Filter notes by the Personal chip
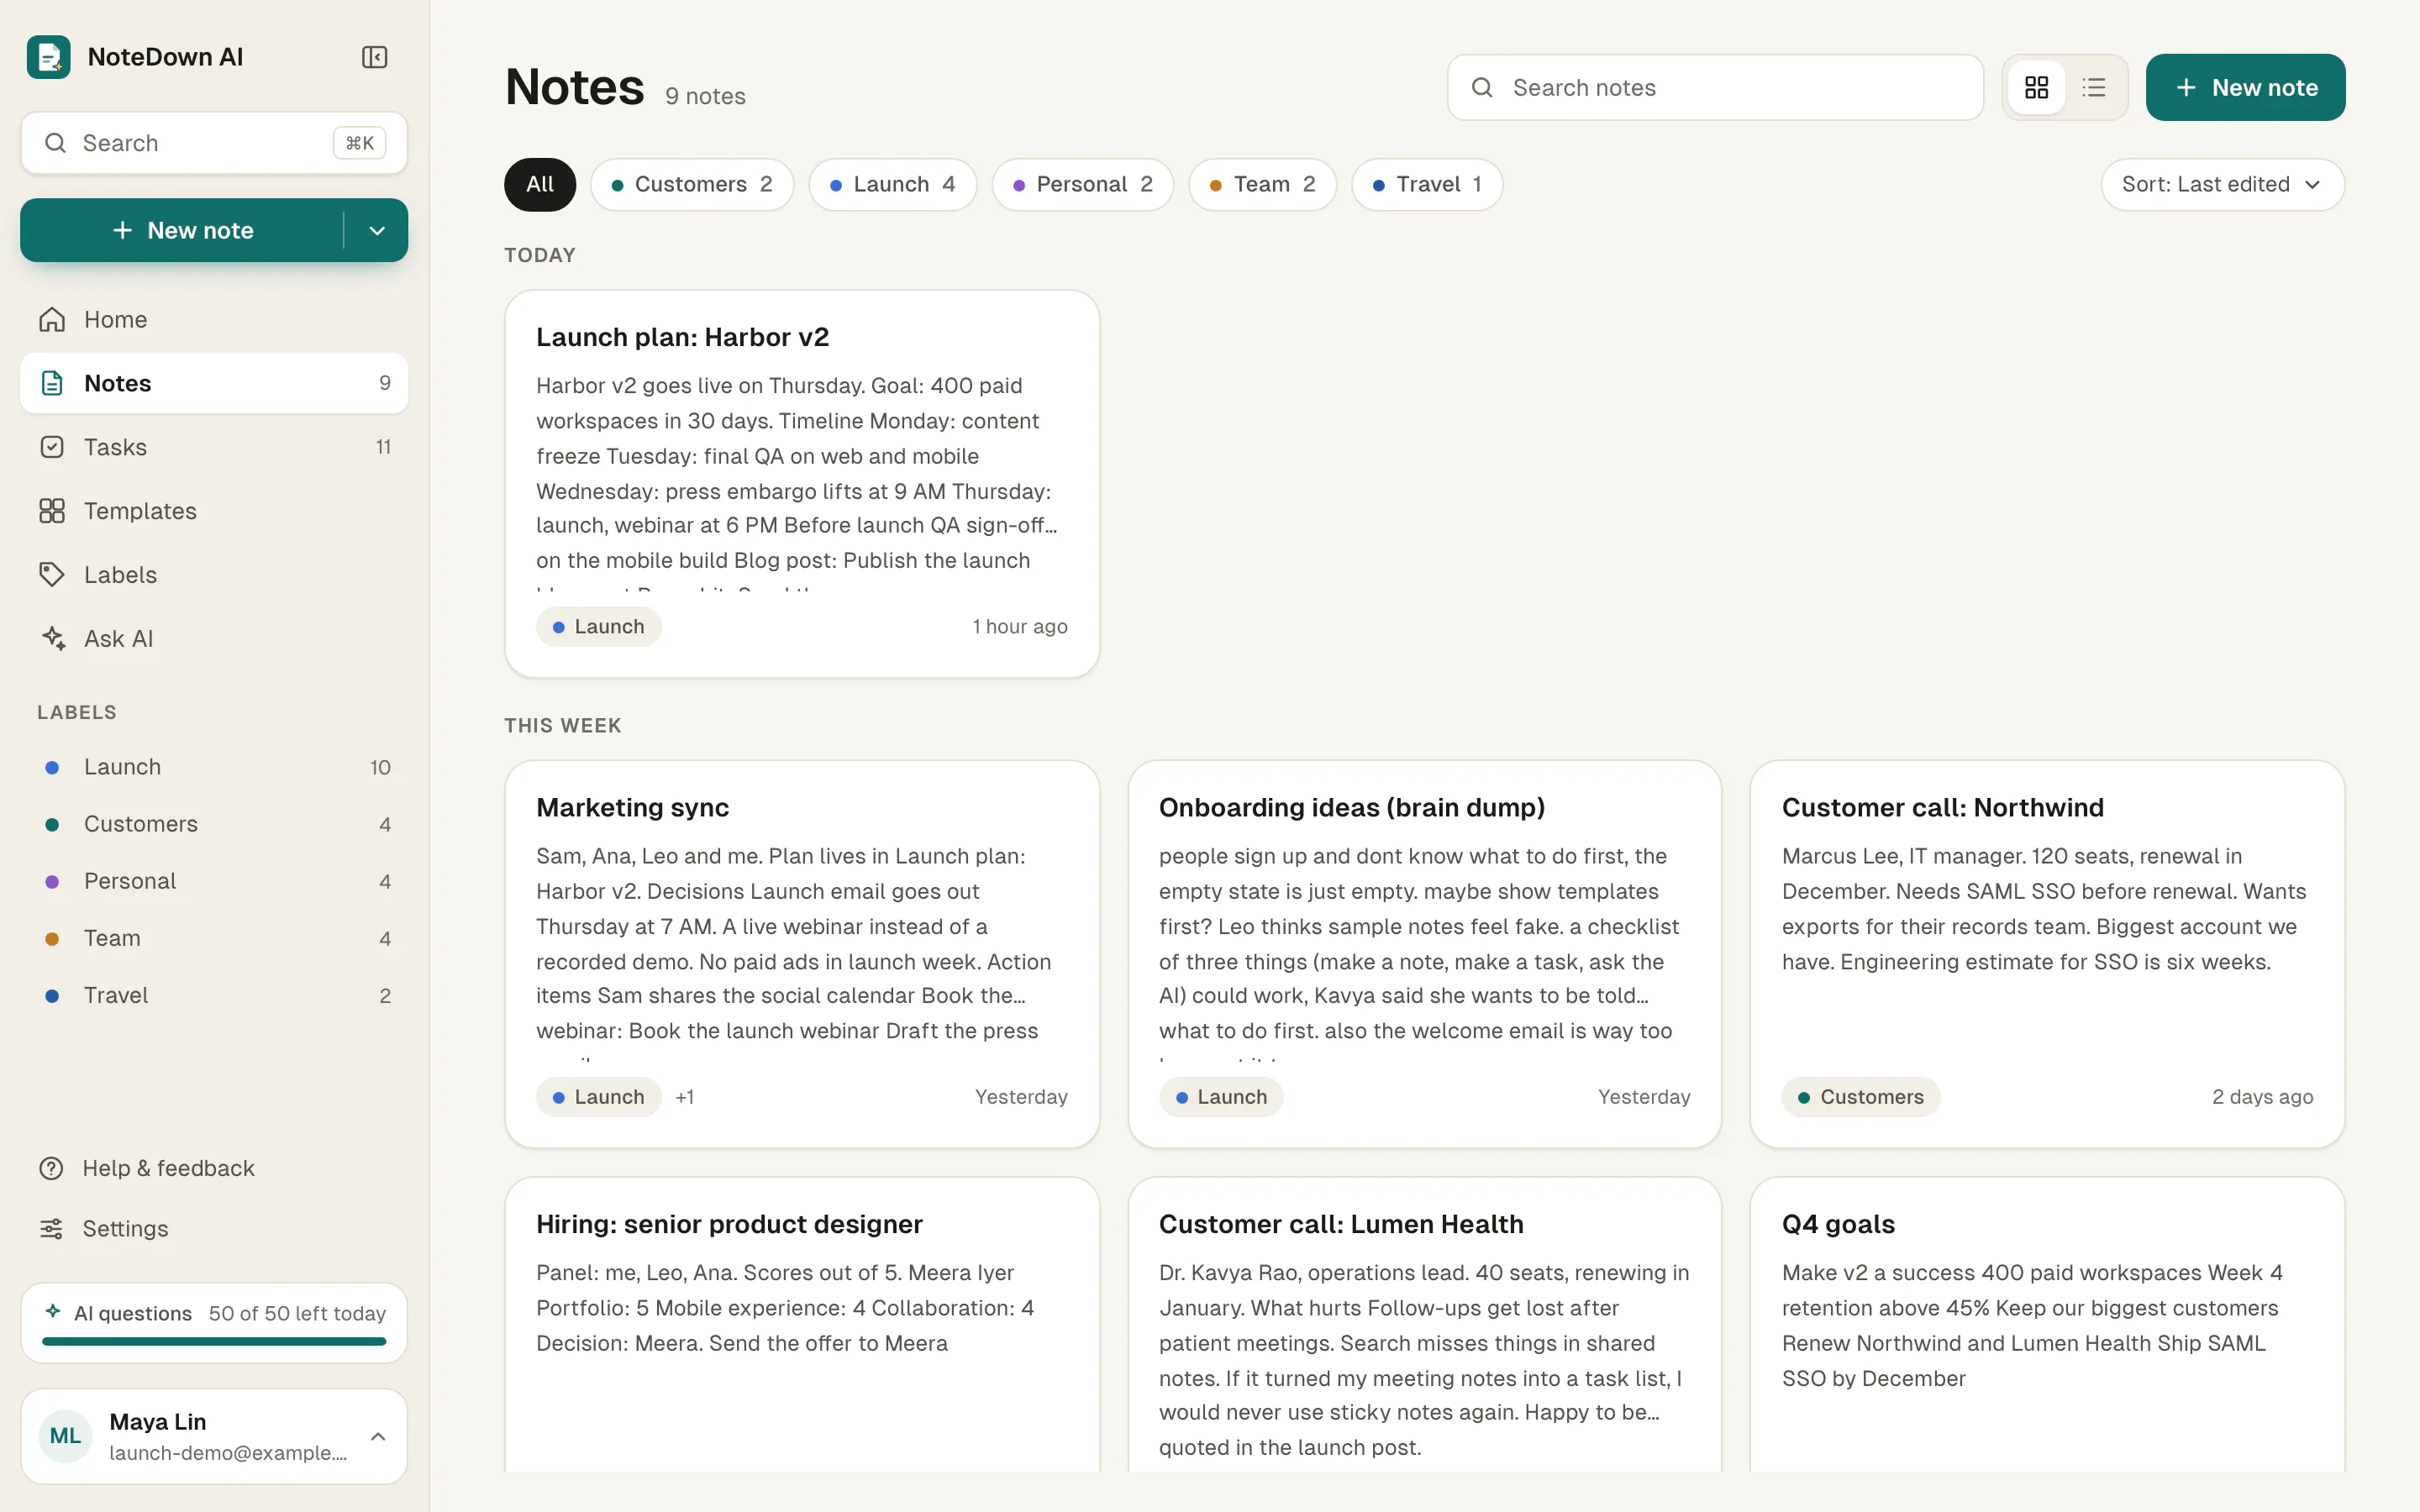The height and width of the screenshot is (1512, 2420). coord(1082,184)
